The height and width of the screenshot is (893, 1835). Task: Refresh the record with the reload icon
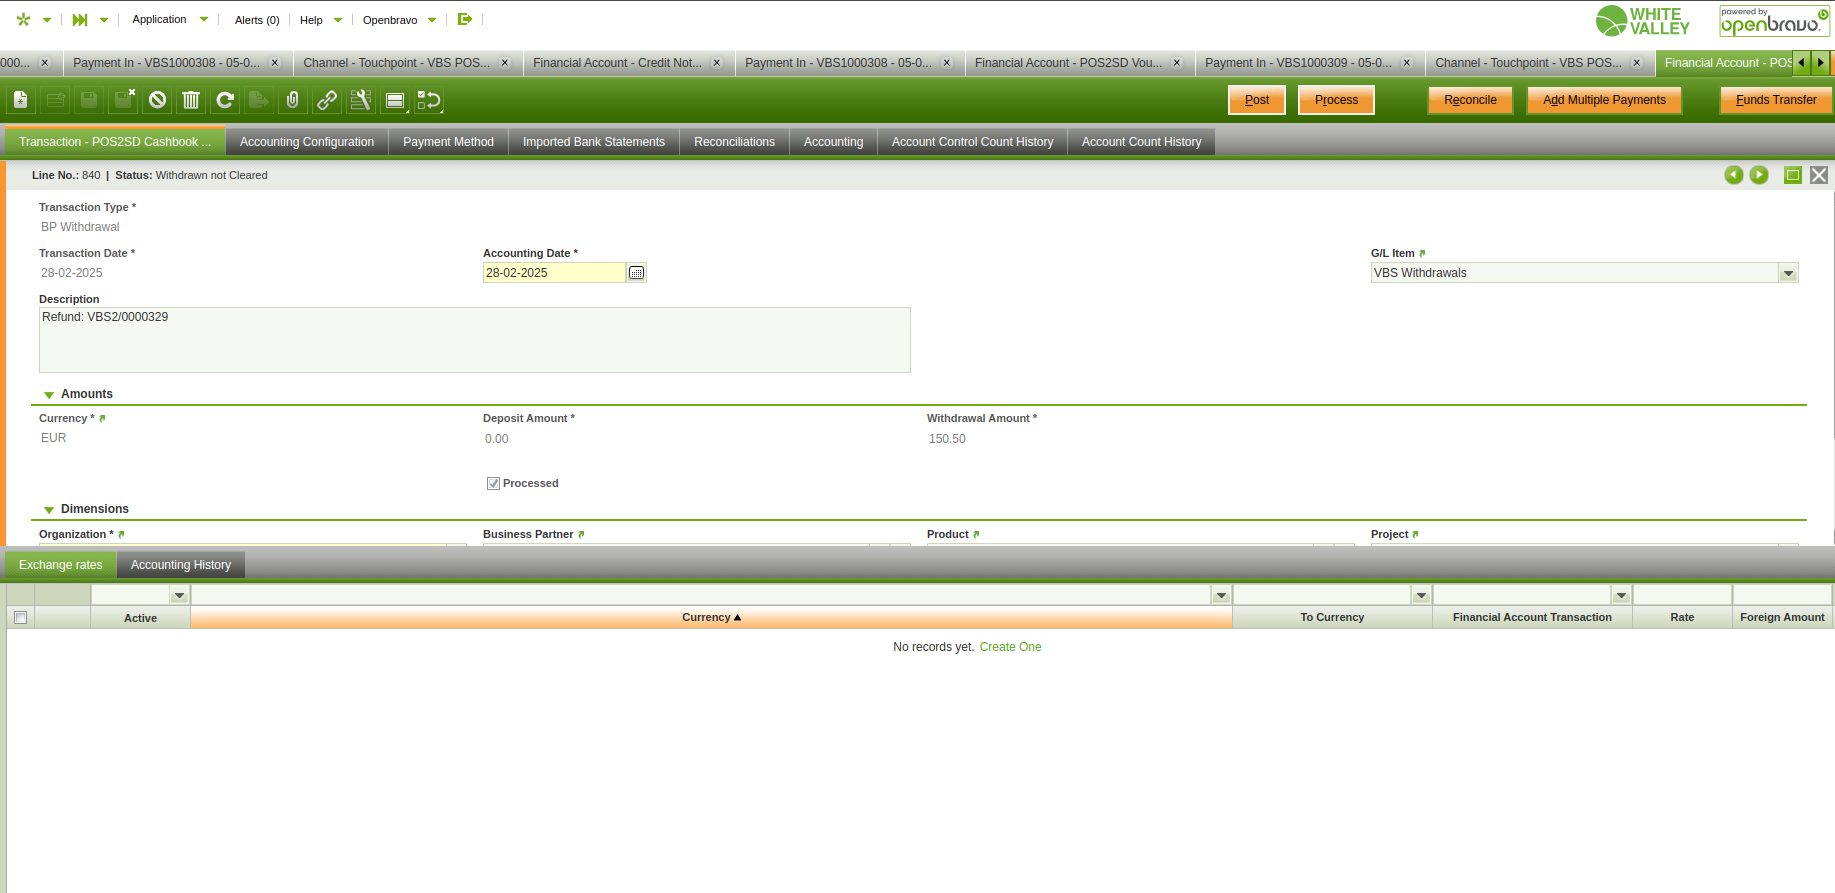[x=225, y=100]
